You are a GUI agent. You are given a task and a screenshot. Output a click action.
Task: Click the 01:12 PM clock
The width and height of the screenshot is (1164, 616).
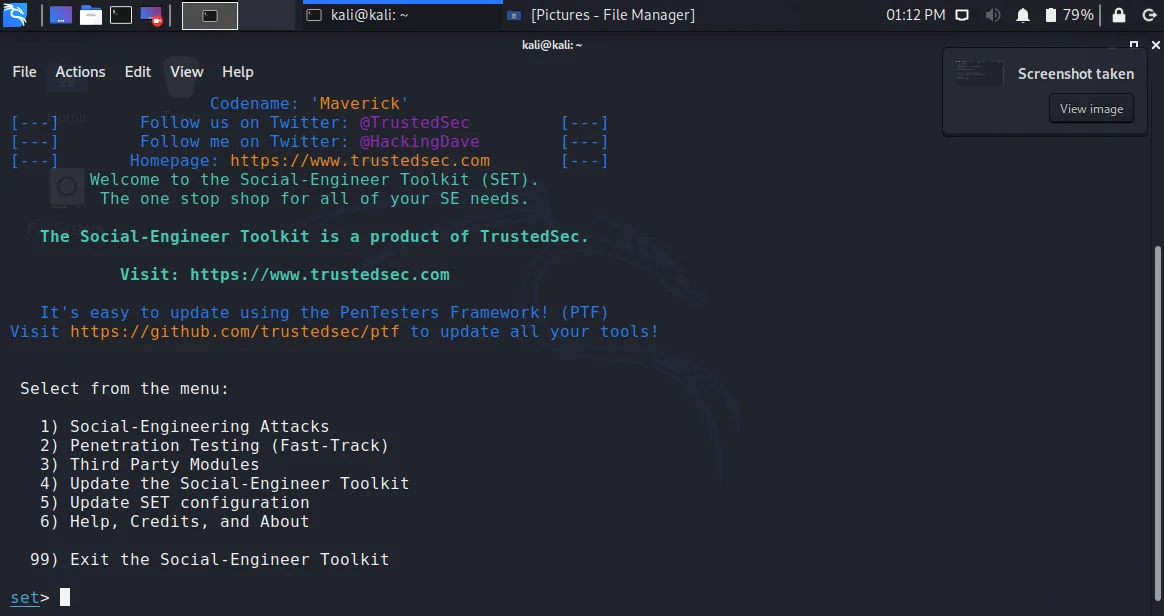tap(915, 15)
